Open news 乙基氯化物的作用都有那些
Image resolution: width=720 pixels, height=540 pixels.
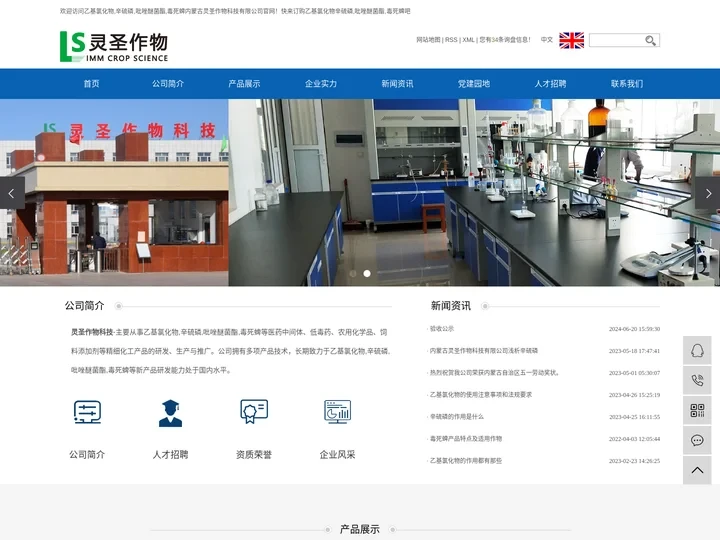click(x=466, y=461)
